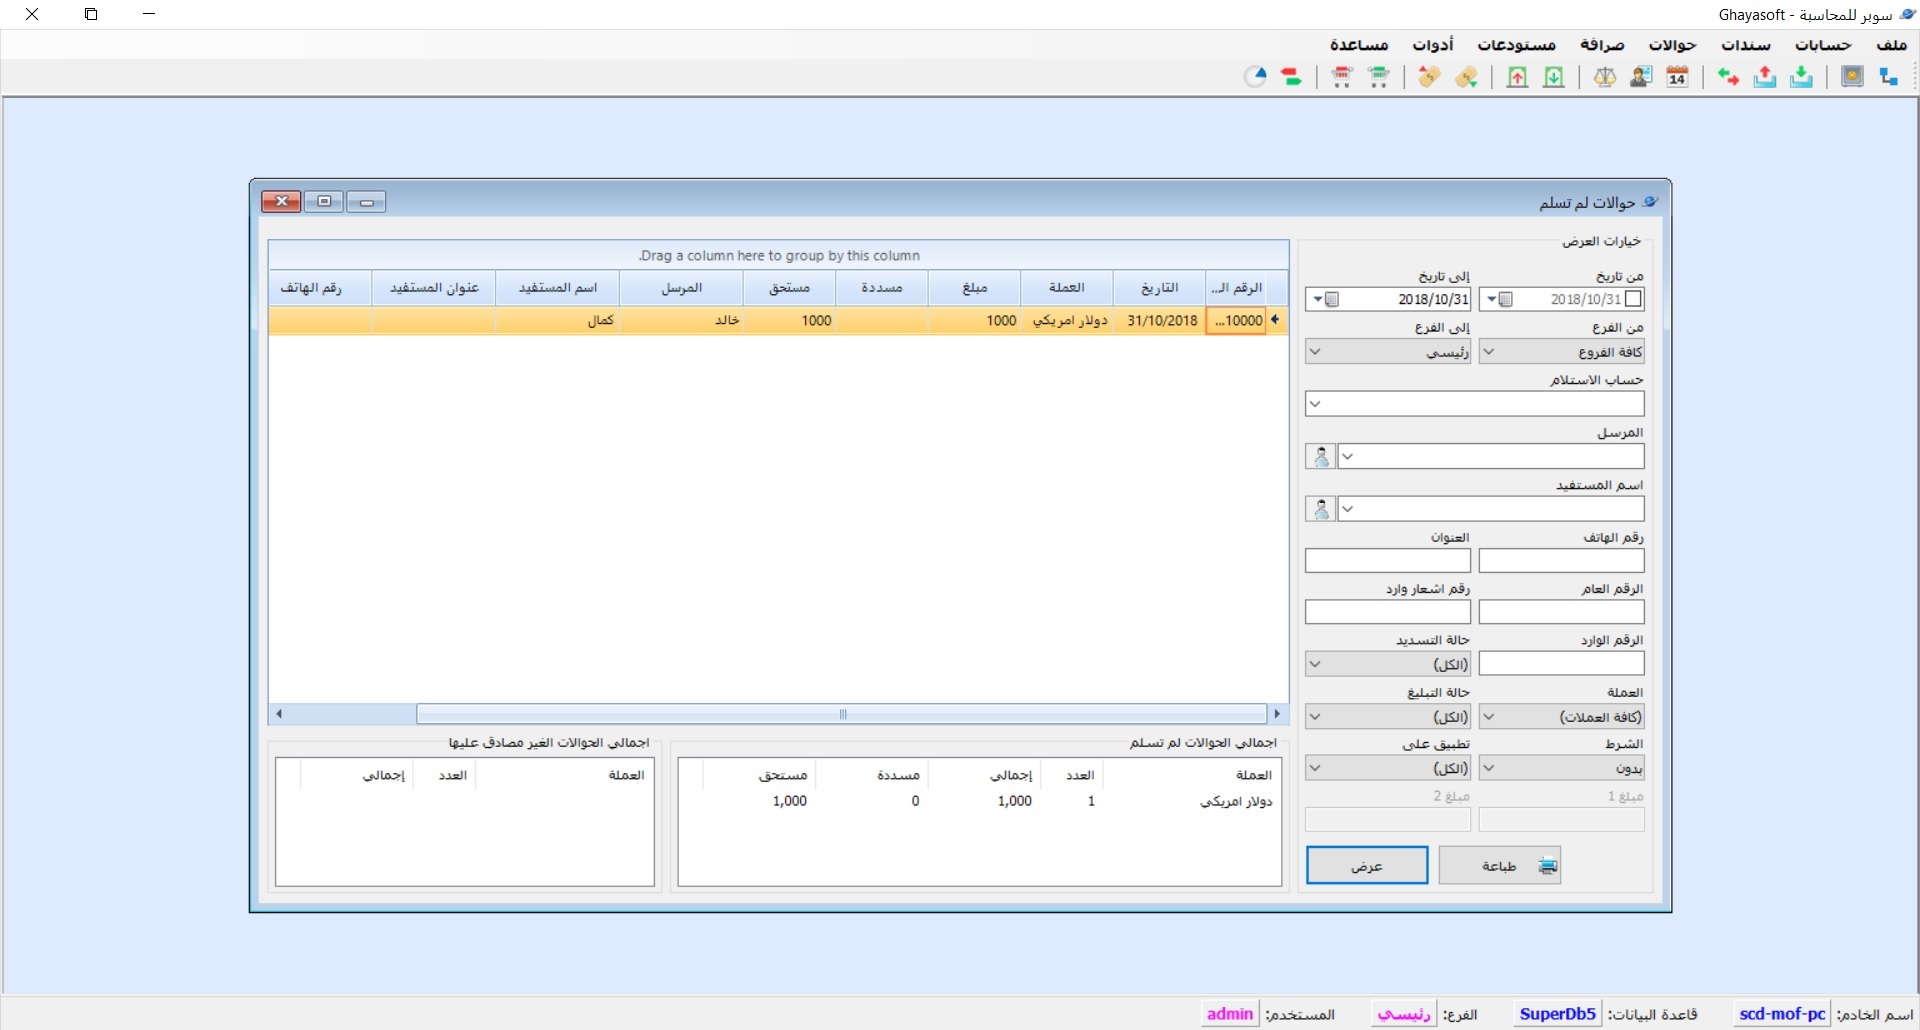This screenshot has height=1030, width=1920.
Task: Open the حوالات menu
Action: 1672,45
